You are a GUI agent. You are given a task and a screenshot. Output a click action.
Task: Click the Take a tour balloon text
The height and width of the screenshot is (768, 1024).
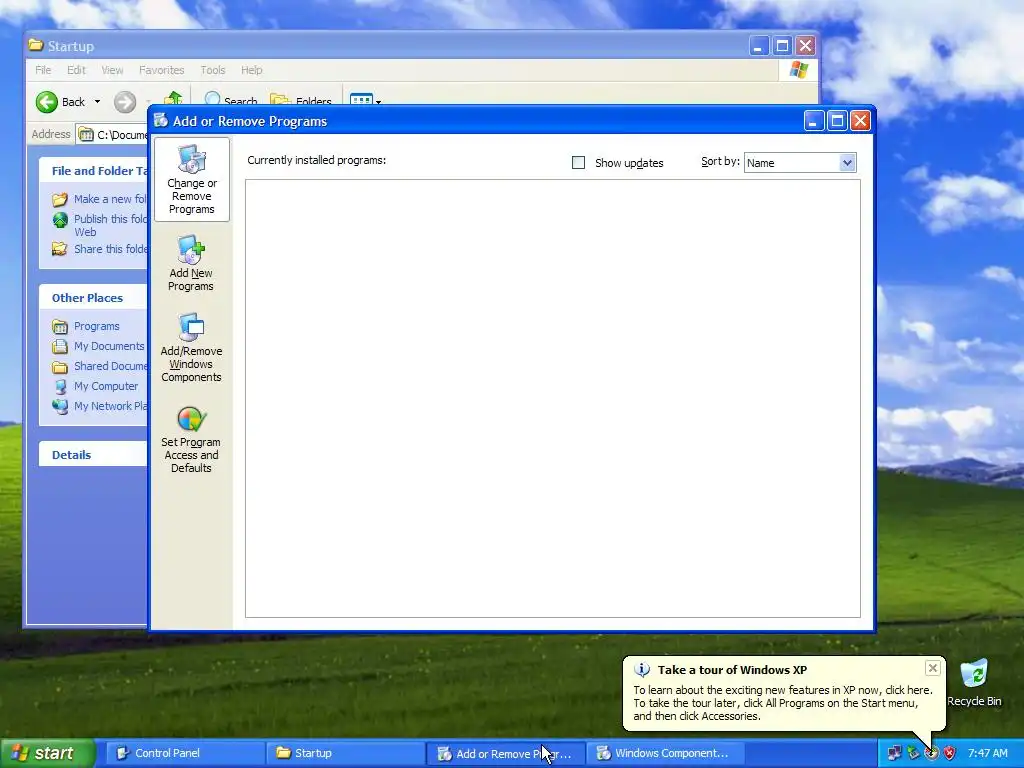[x=782, y=703]
